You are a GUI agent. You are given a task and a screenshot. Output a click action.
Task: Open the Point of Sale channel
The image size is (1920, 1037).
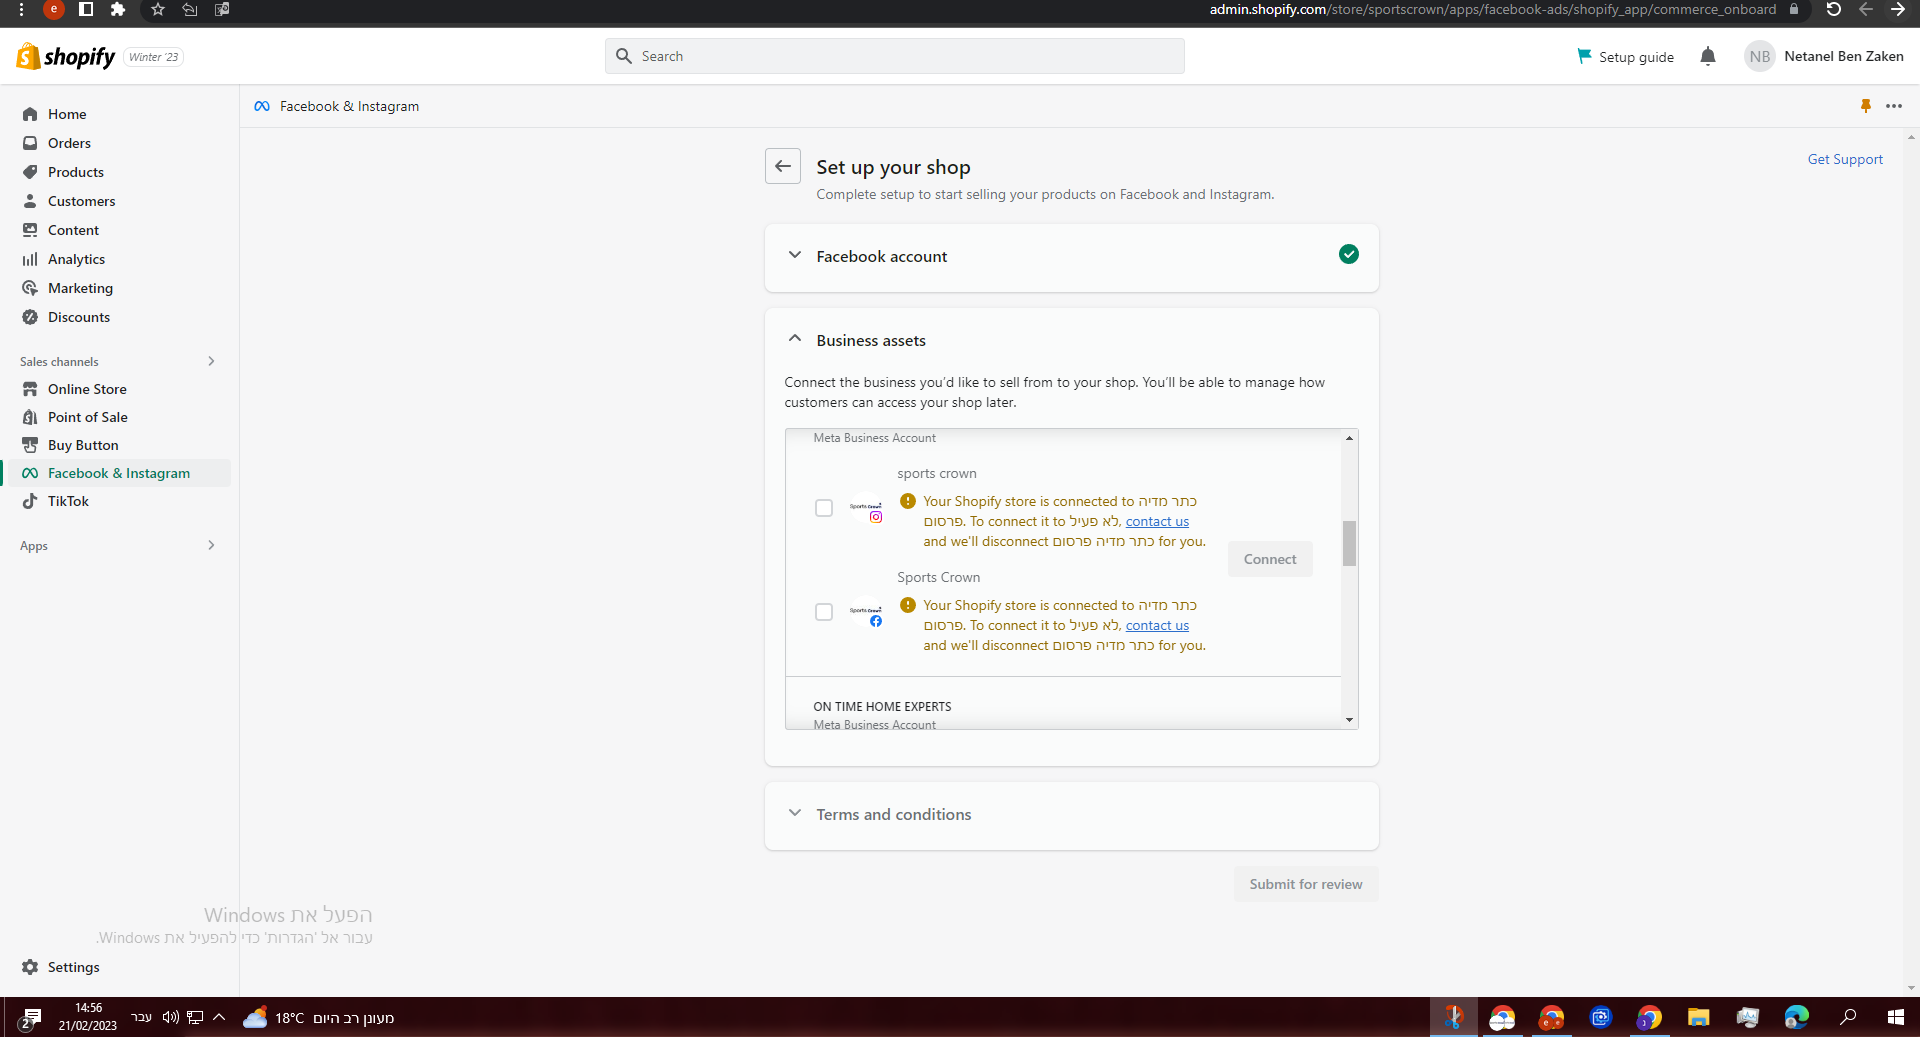click(88, 417)
